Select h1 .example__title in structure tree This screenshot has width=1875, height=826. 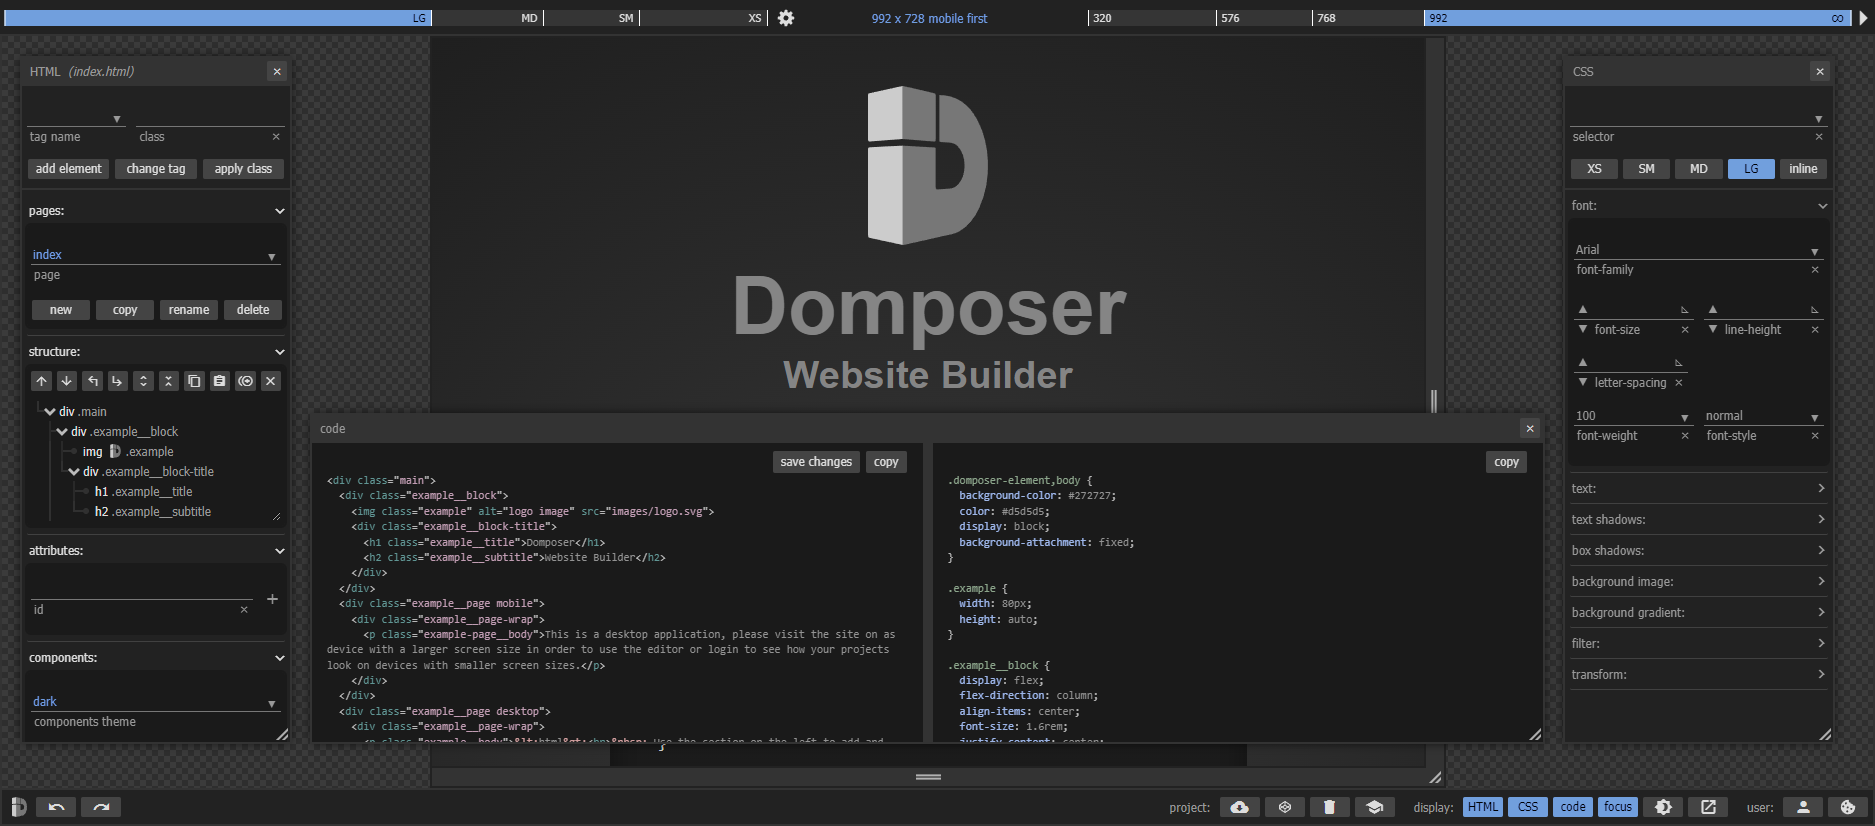point(143,492)
